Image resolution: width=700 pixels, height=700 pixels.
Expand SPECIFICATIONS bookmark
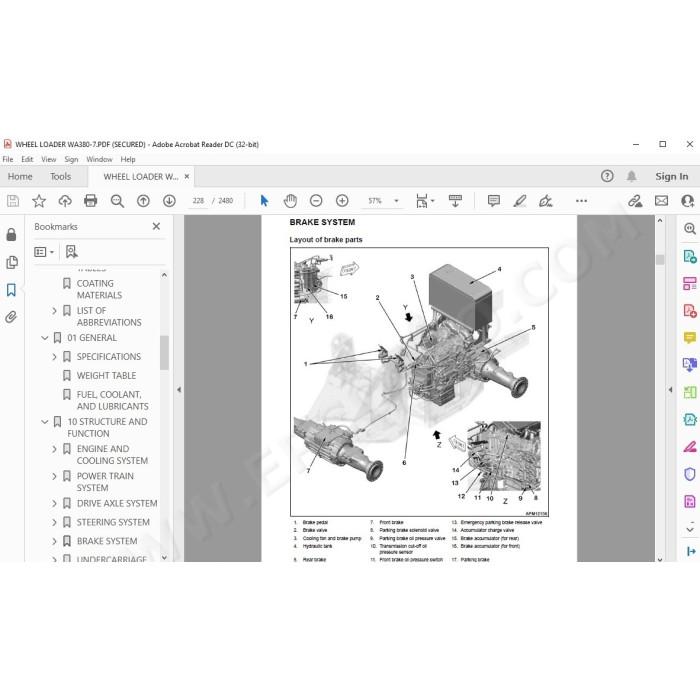click(x=54, y=357)
